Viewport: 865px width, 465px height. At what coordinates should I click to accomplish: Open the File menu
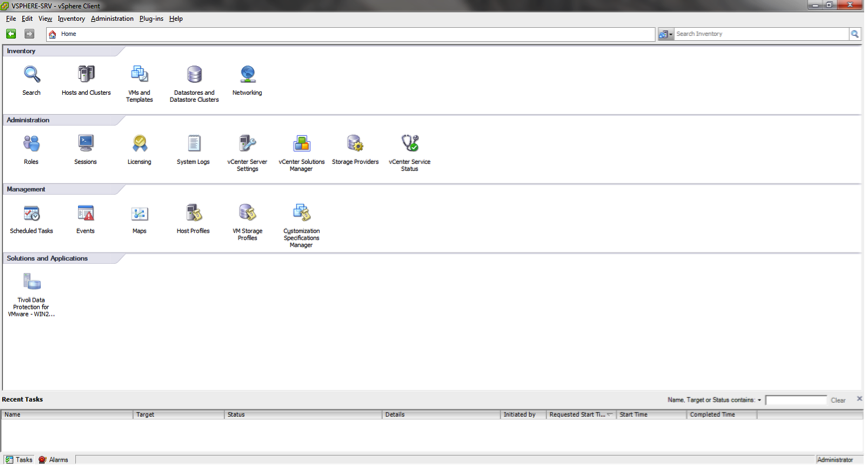pyautogui.click(x=11, y=19)
